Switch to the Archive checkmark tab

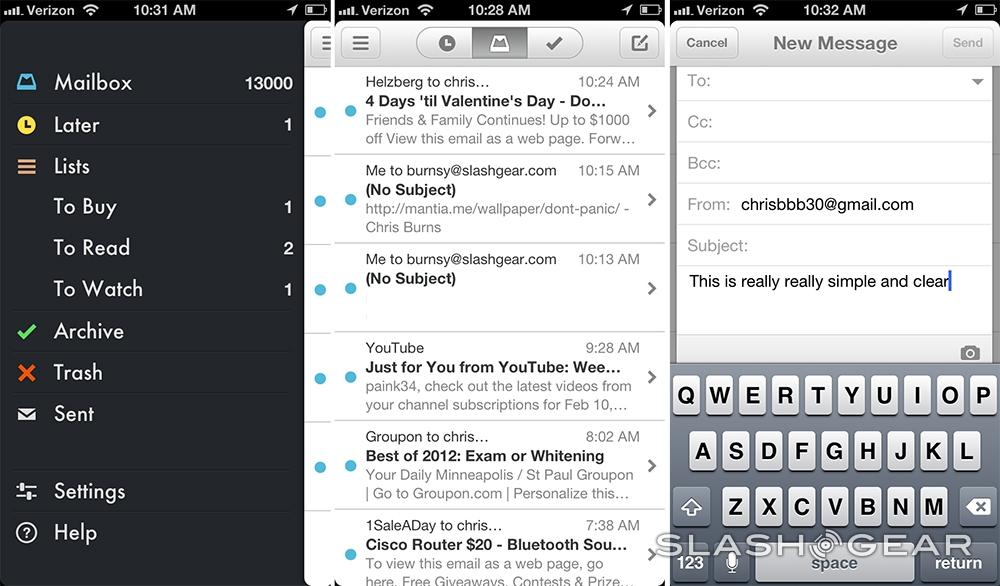556,44
